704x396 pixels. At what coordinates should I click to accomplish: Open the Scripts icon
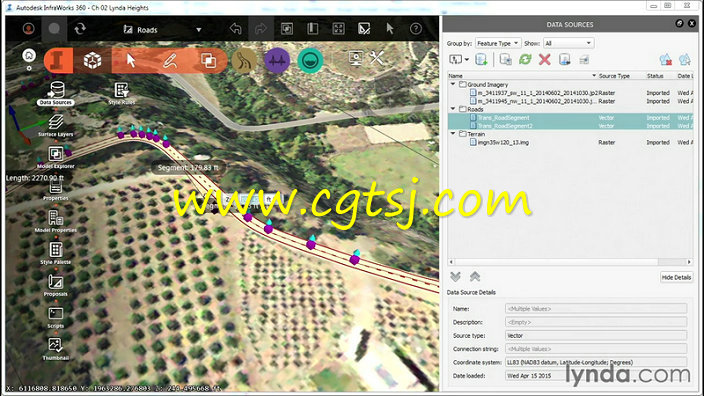click(56, 317)
